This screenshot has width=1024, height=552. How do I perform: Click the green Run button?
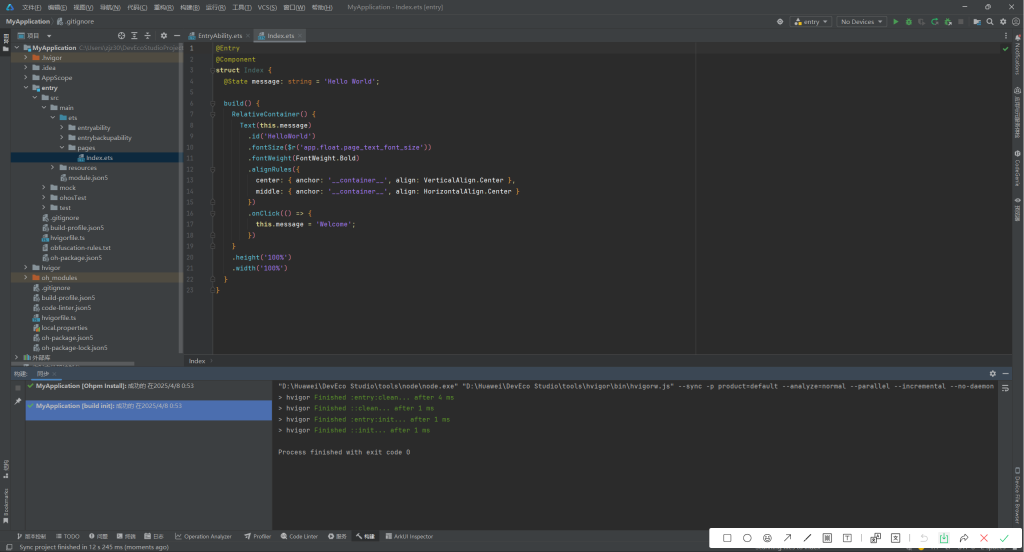896,21
